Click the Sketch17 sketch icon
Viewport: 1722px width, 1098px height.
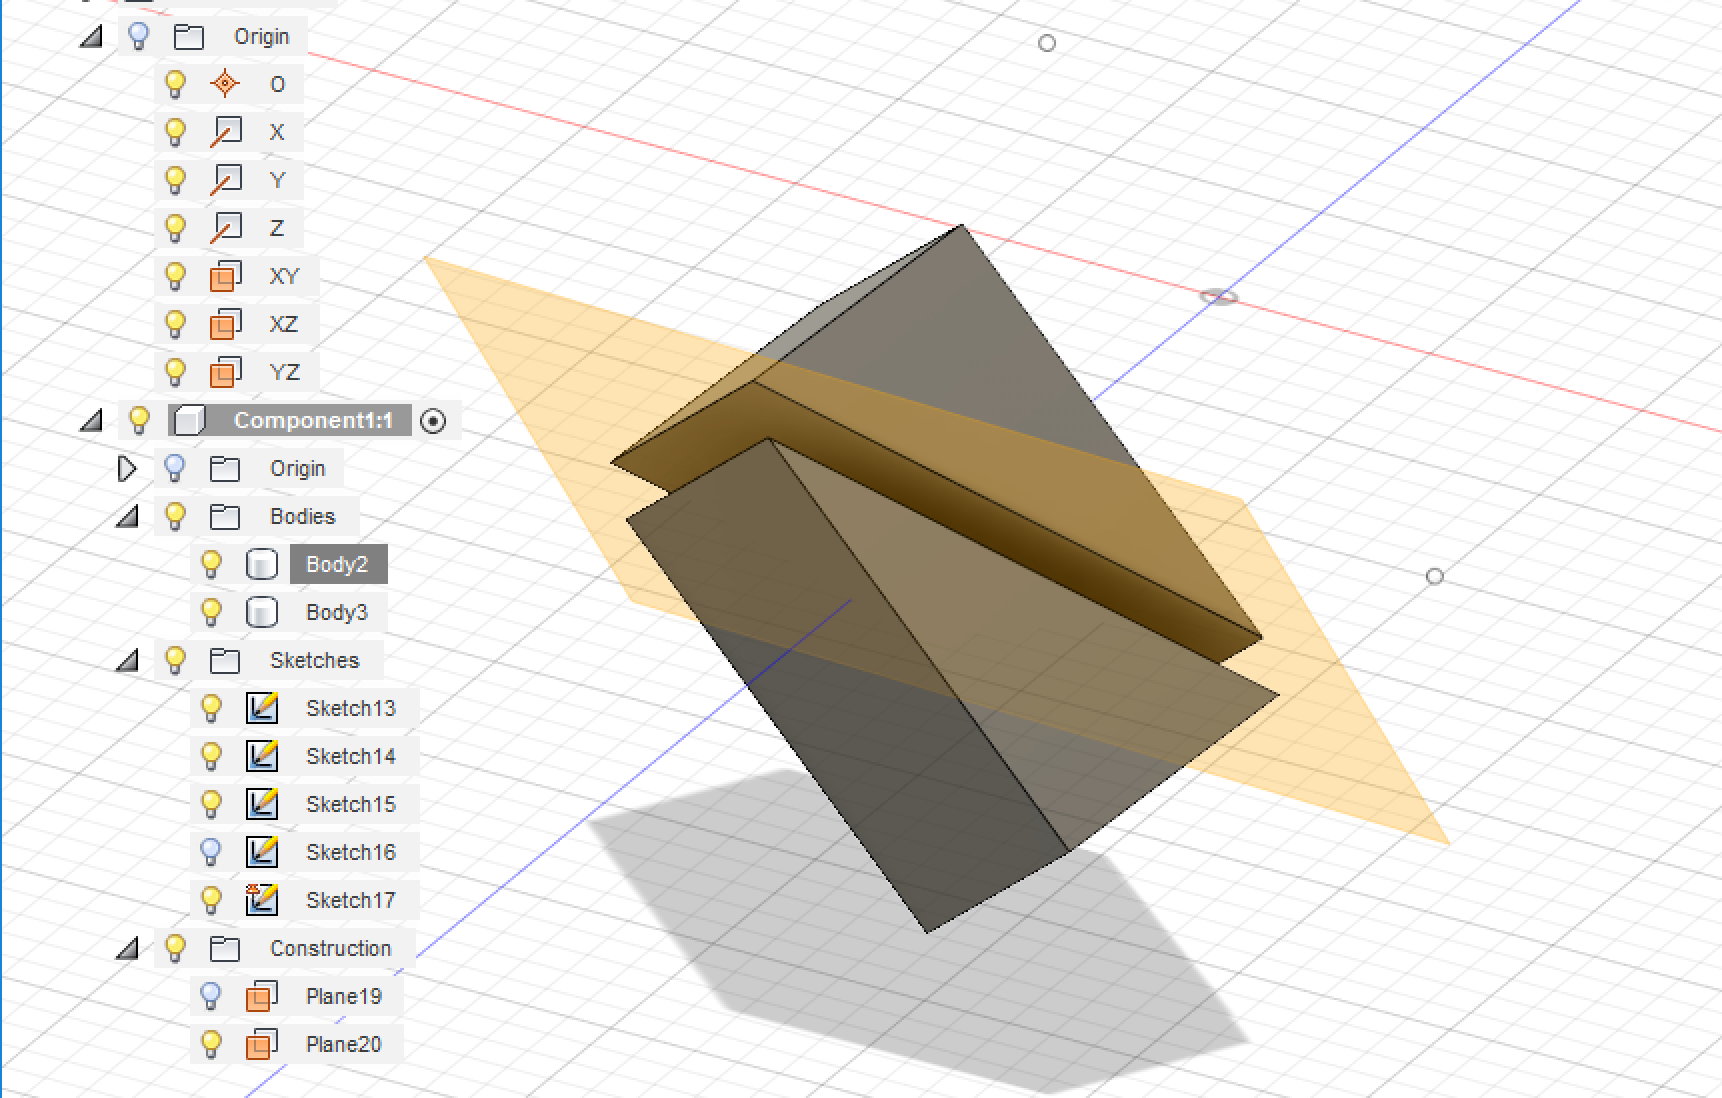click(261, 899)
